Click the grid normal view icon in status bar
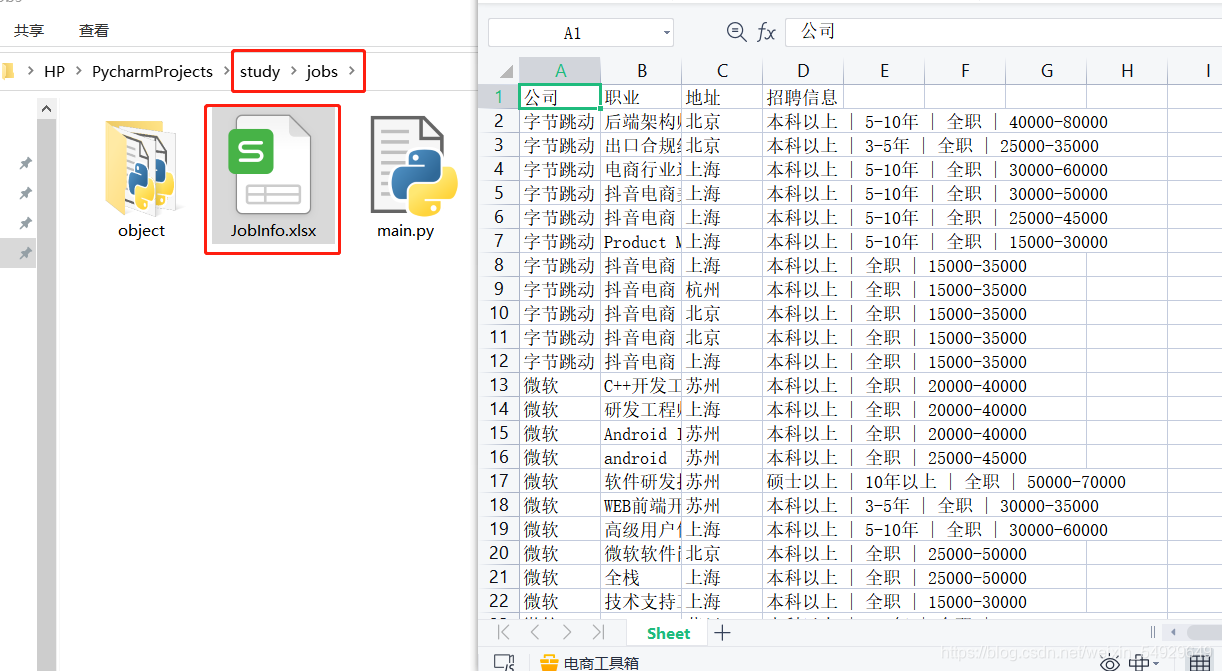The width and height of the screenshot is (1222, 671). (x=1199, y=663)
